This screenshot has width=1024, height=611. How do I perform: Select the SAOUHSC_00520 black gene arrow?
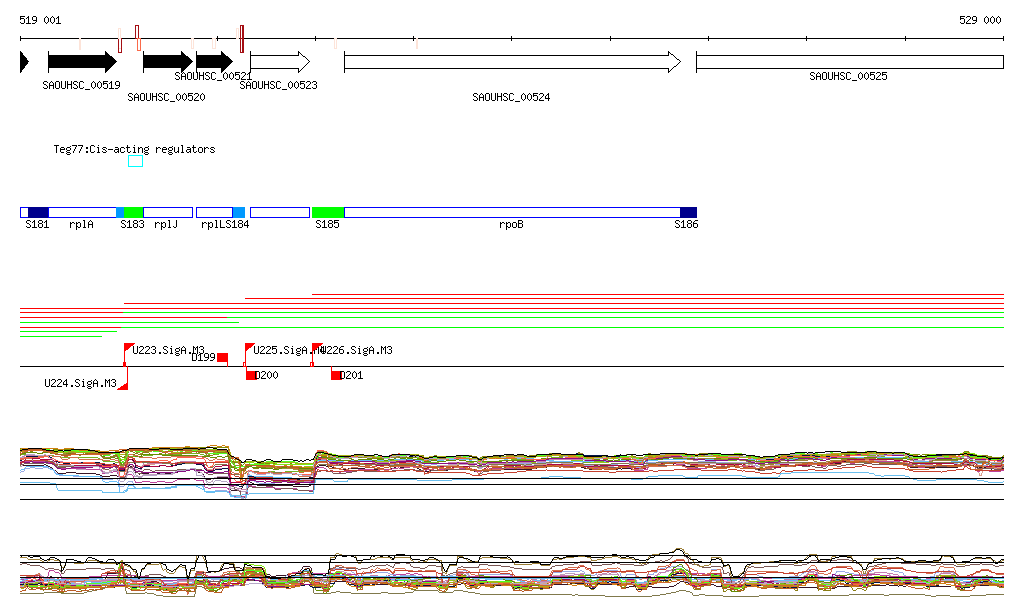167,62
